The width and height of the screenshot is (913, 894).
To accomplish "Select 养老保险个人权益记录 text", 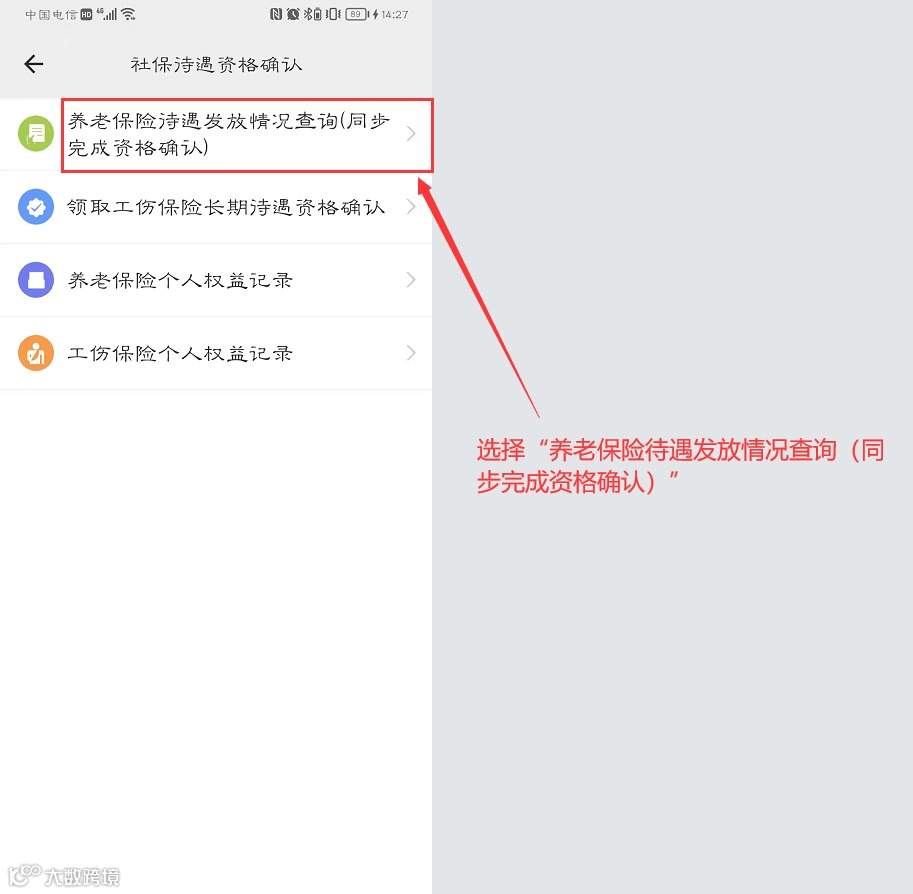I will 180,280.
